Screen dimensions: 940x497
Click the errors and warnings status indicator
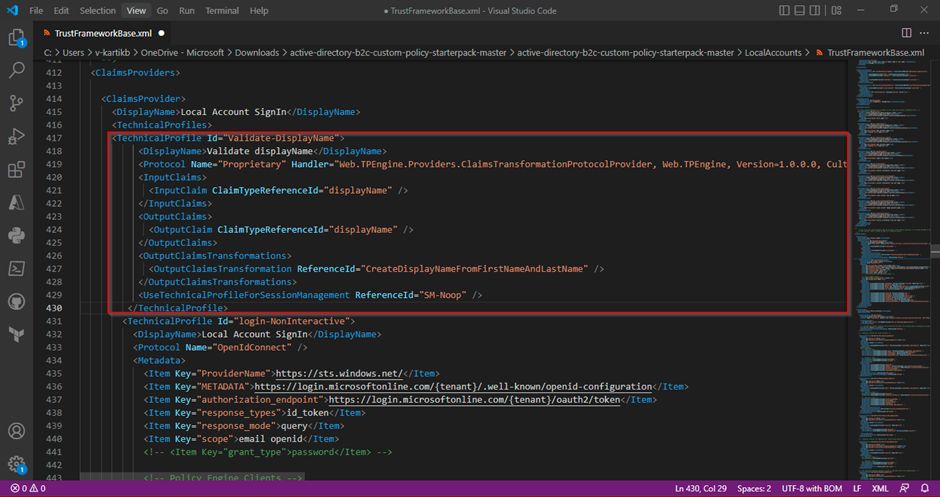(x=28, y=489)
